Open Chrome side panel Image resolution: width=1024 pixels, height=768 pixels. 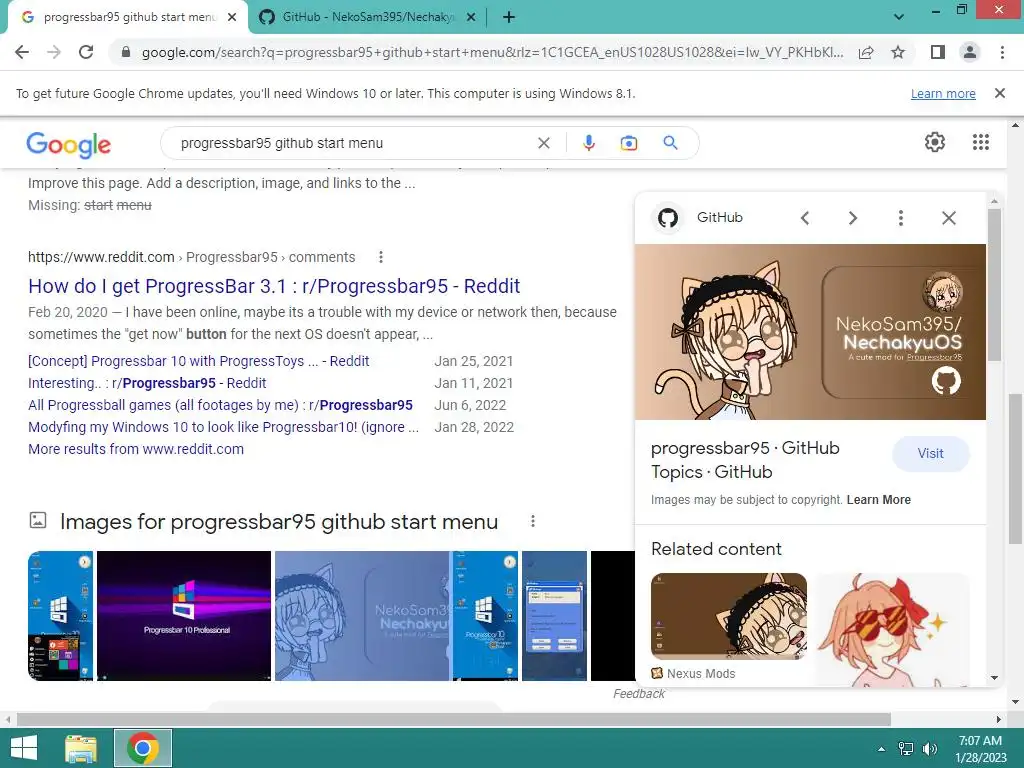pos(938,52)
